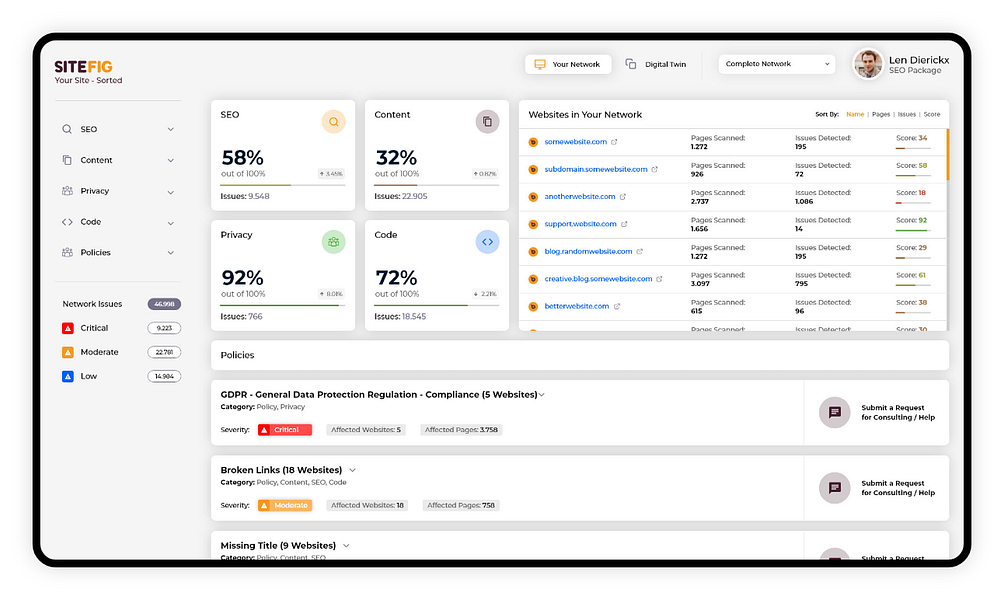Viewport: 1004px width, 600px height.
Task: Expand the GDPR compliance policy chevron
Action: point(542,394)
